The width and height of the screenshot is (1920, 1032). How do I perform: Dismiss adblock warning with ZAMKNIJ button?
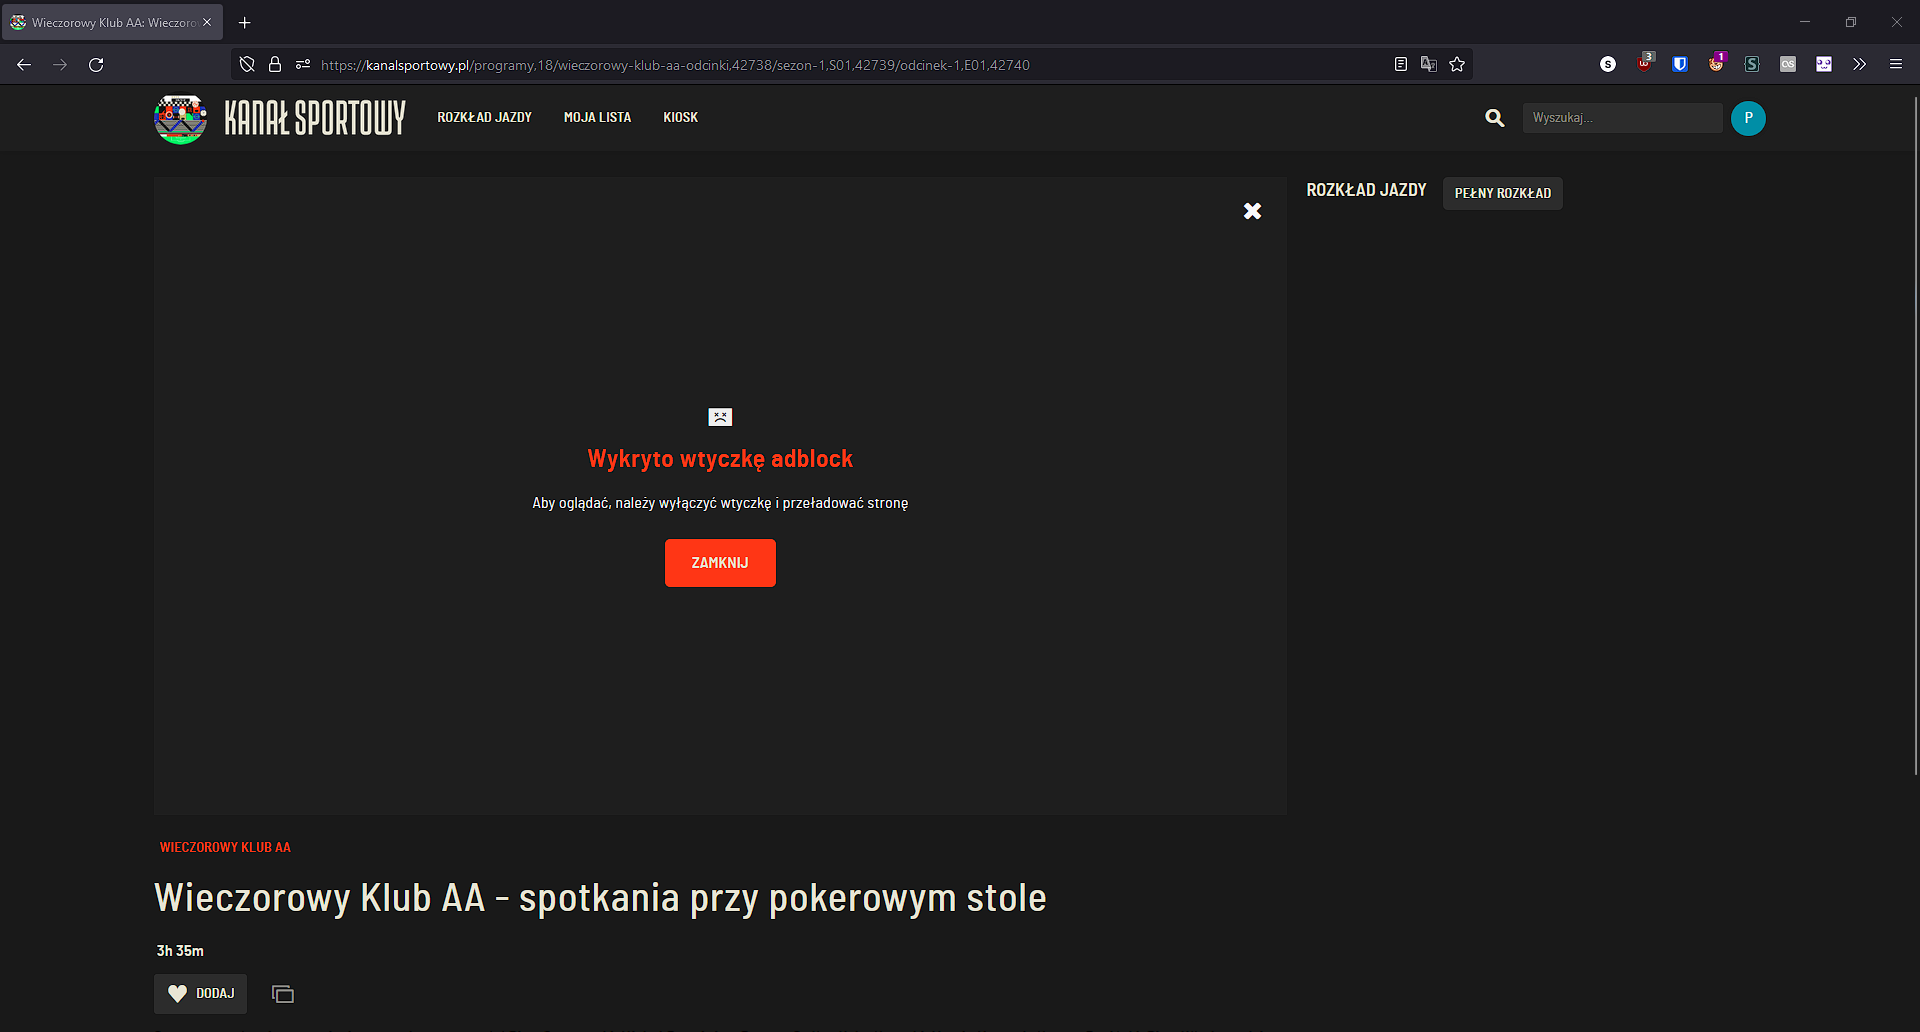click(720, 563)
